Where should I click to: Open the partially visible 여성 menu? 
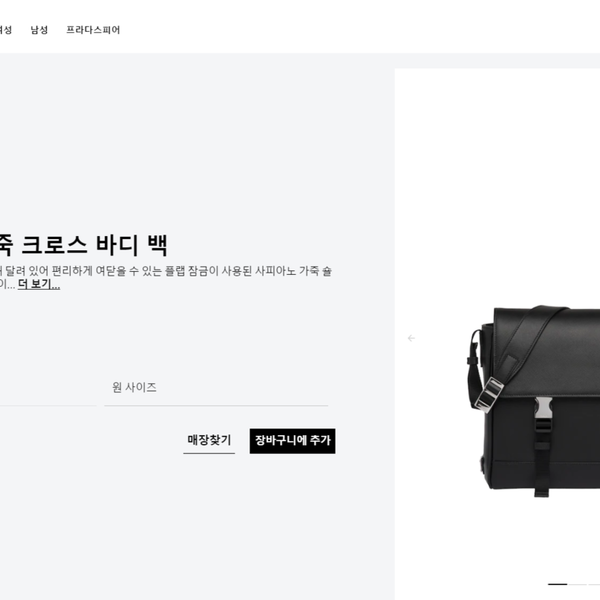pyautogui.click(x=5, y=30)
